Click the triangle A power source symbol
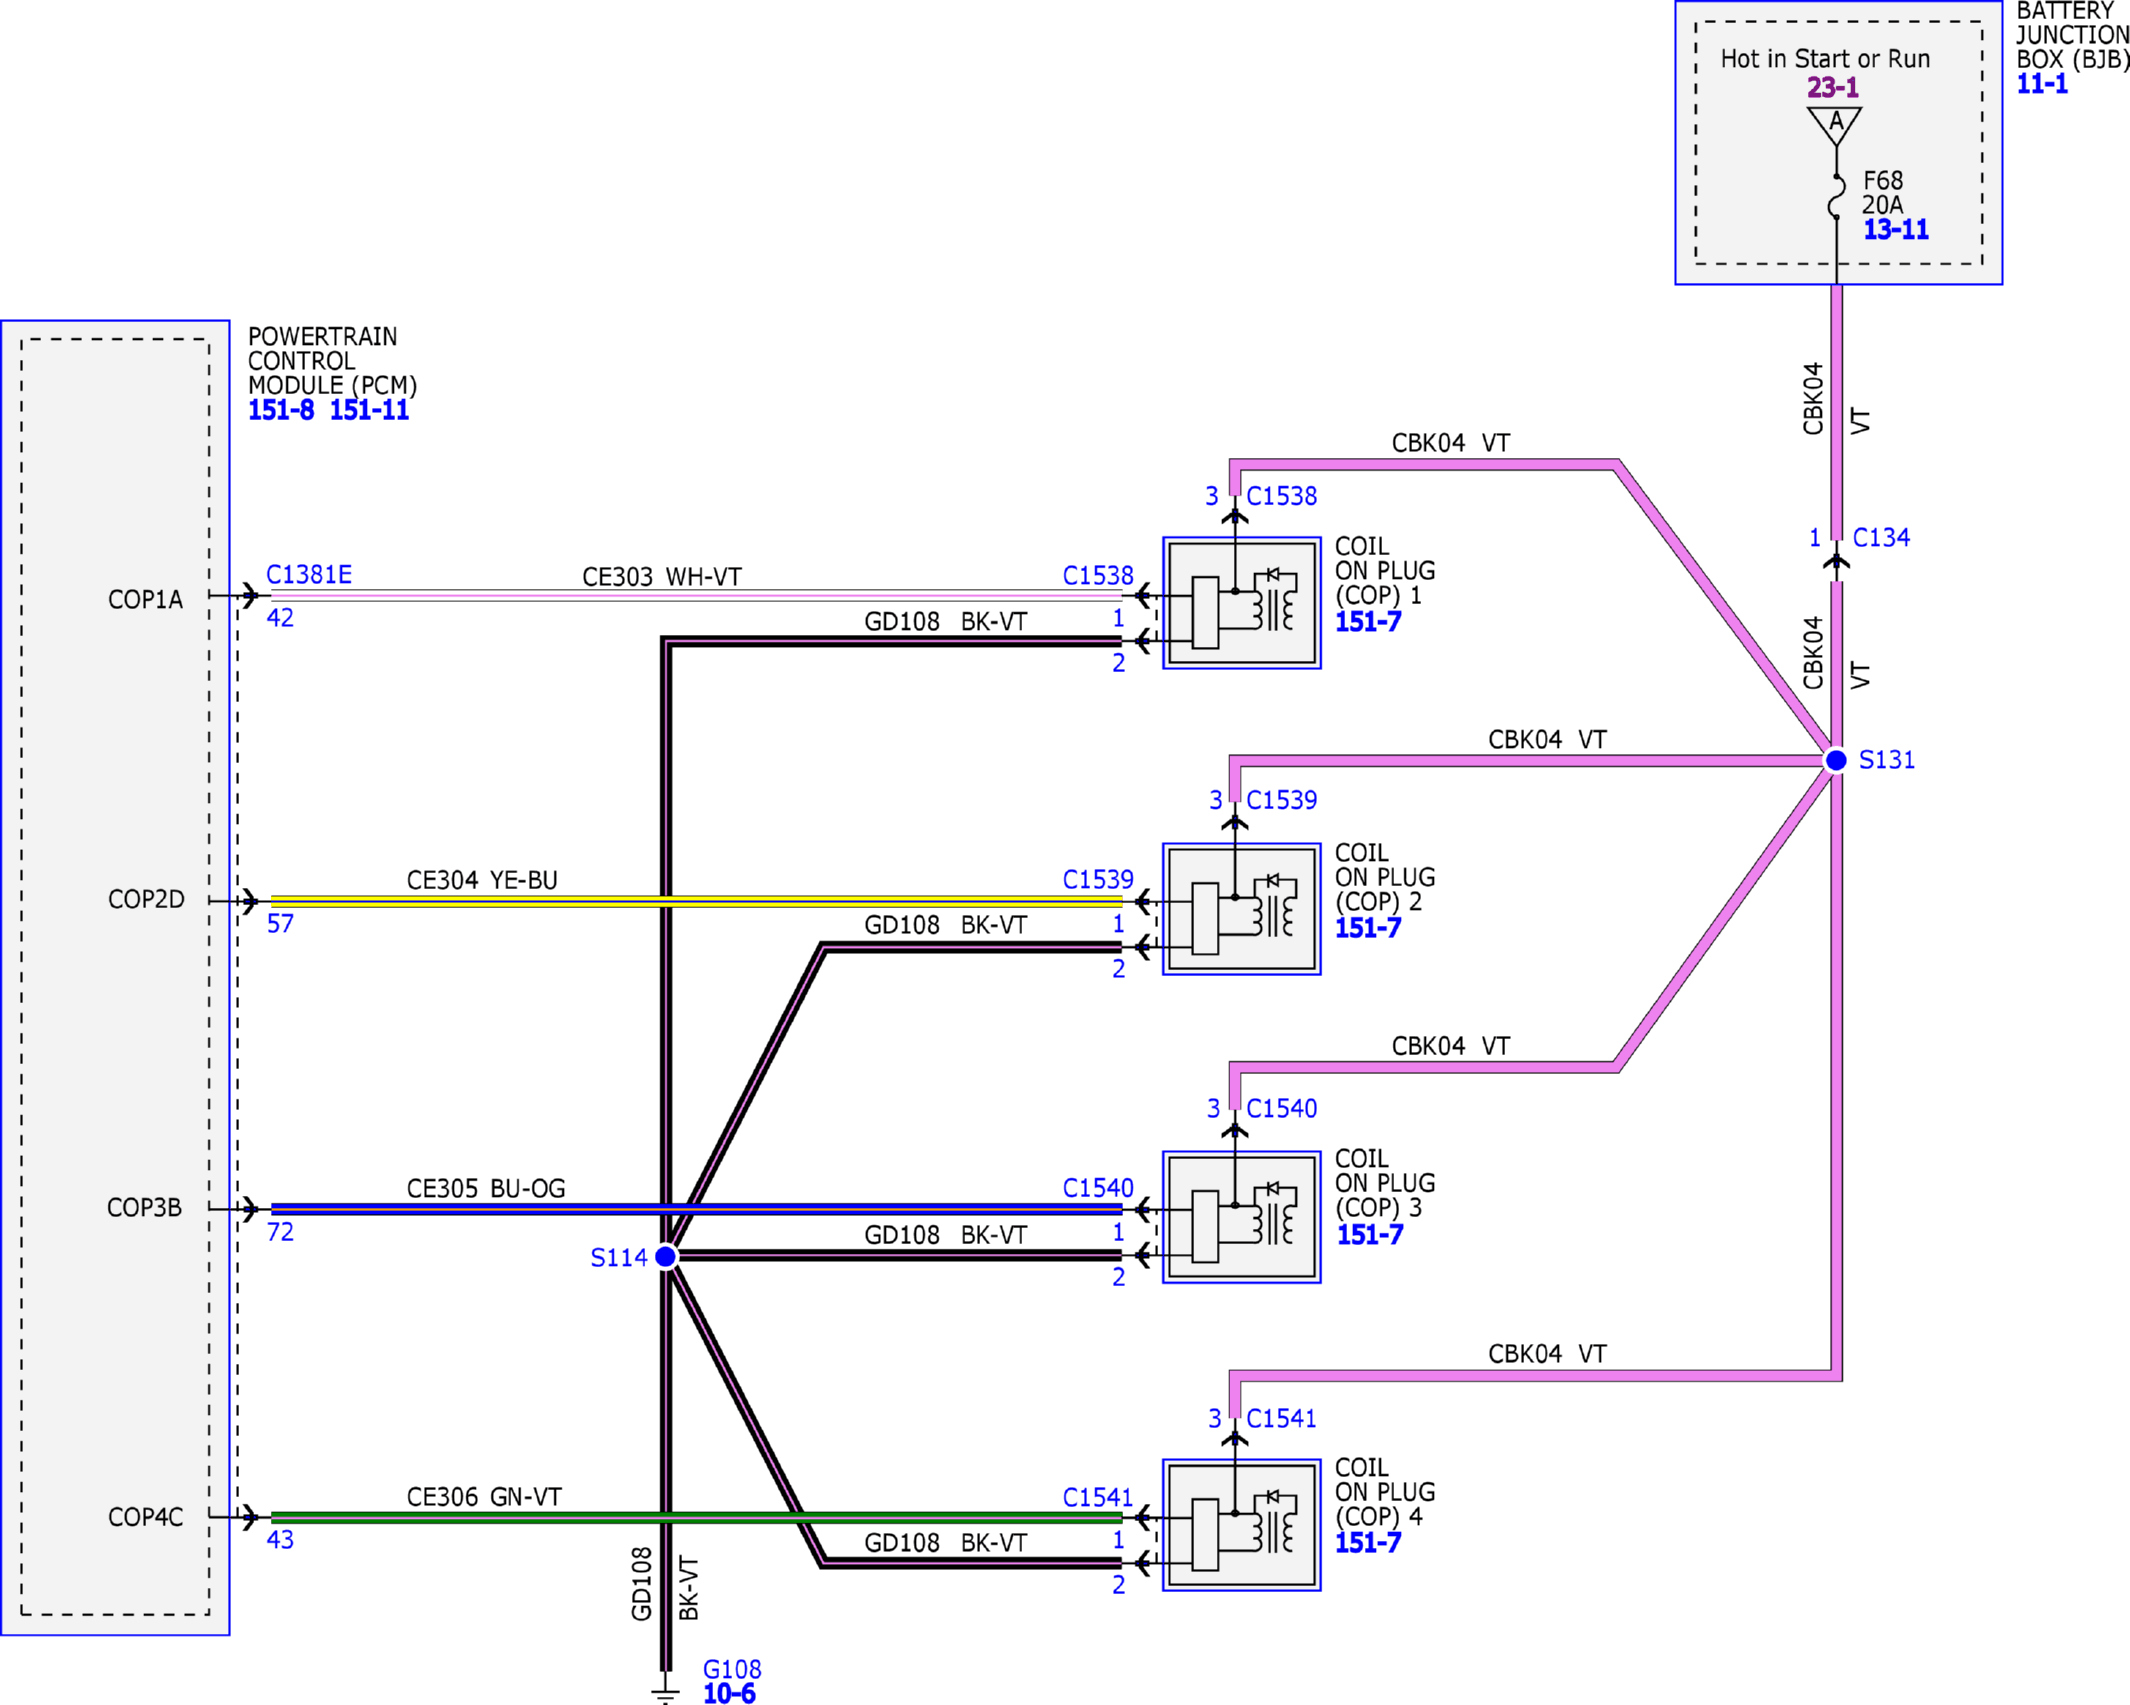This screenshot has width=2130, height=1705. coord(1835,125)
